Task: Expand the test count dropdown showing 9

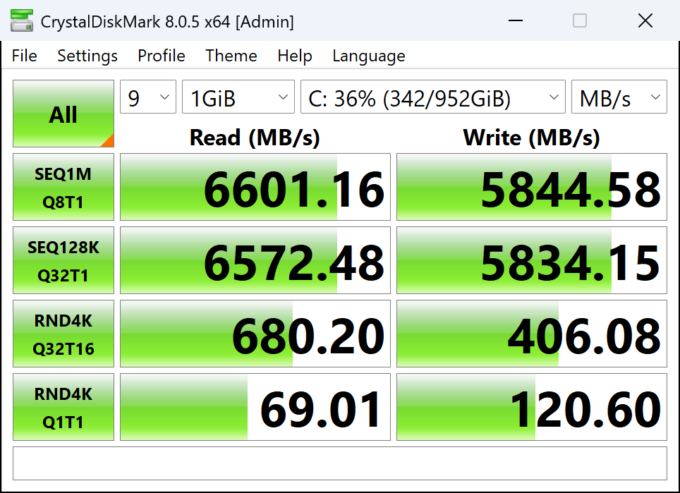Action: pyautogui.click(x=148, y=97)
